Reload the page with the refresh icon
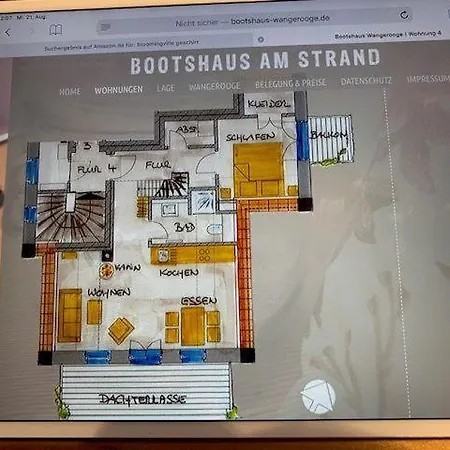The height and width of the screenshot is (450, 450). tap(404, 15)
